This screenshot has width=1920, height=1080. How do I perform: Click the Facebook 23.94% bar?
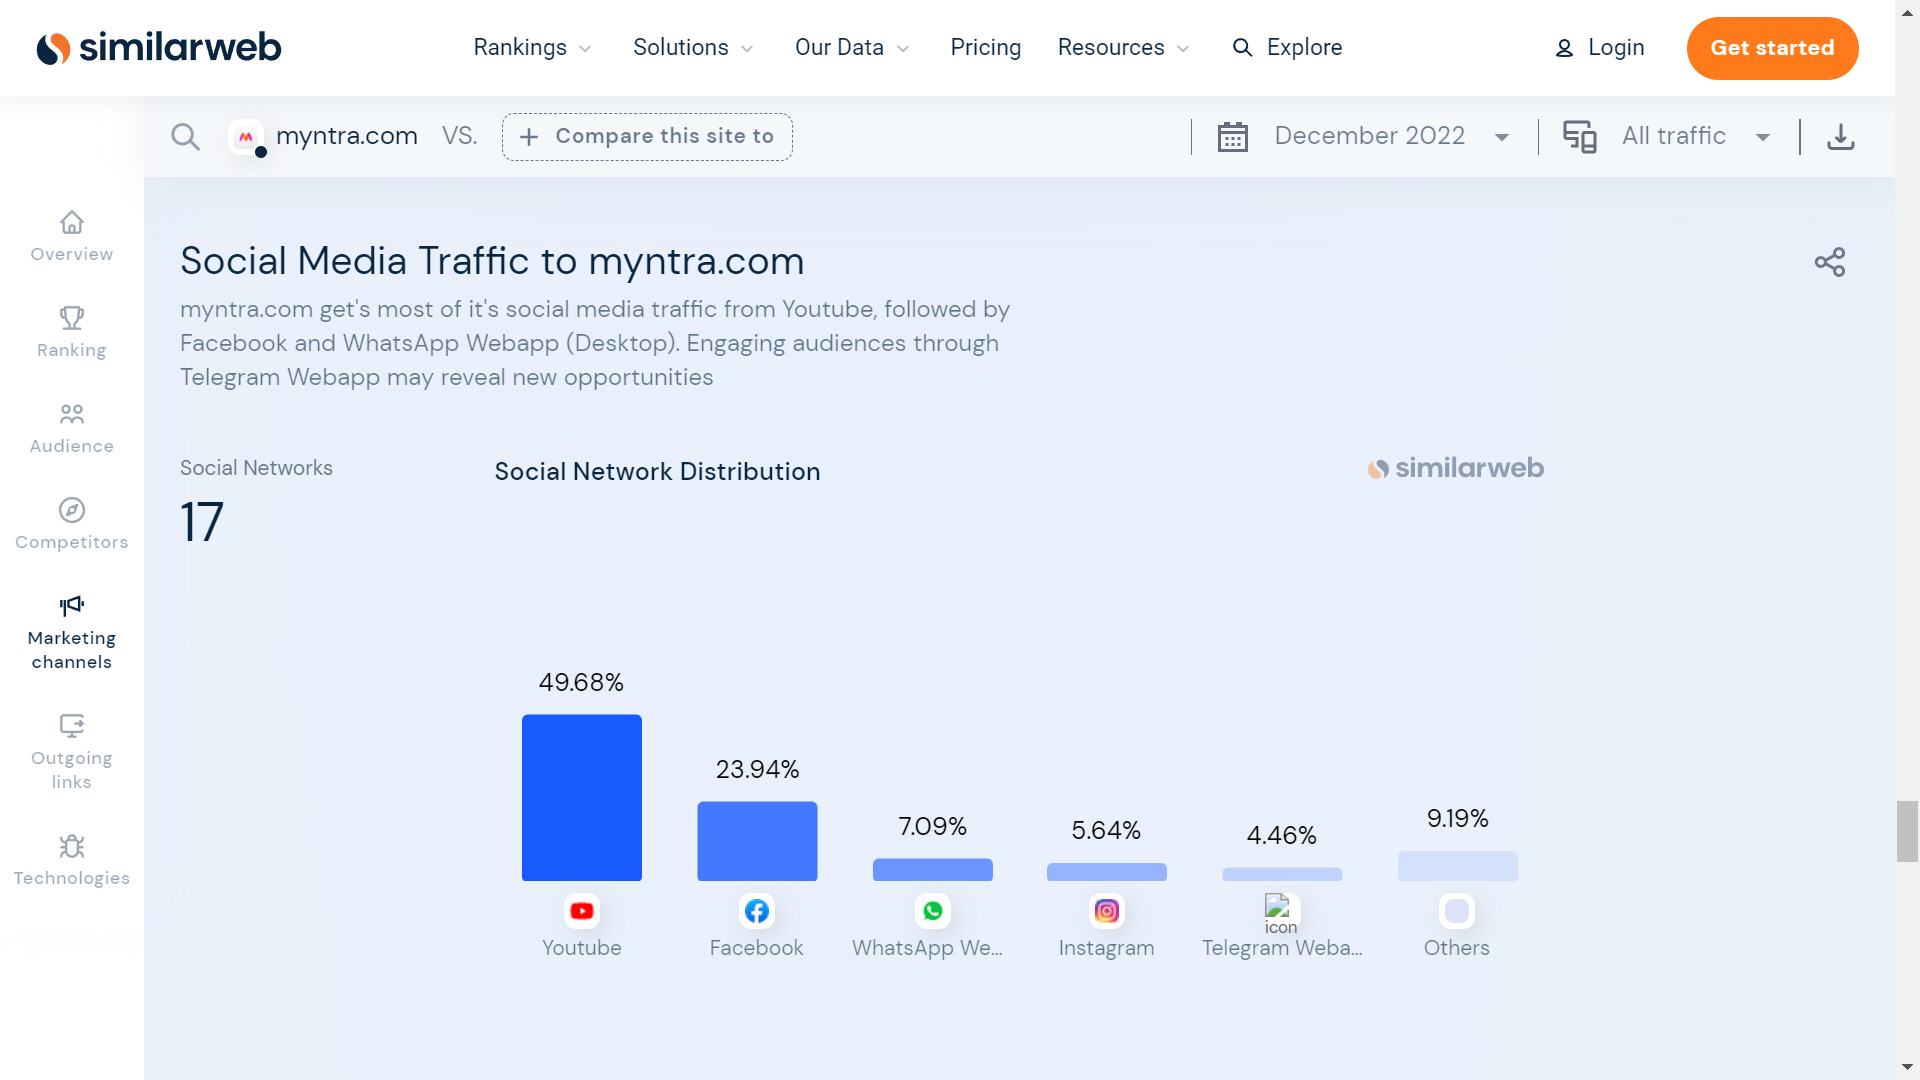click(757, 841)
